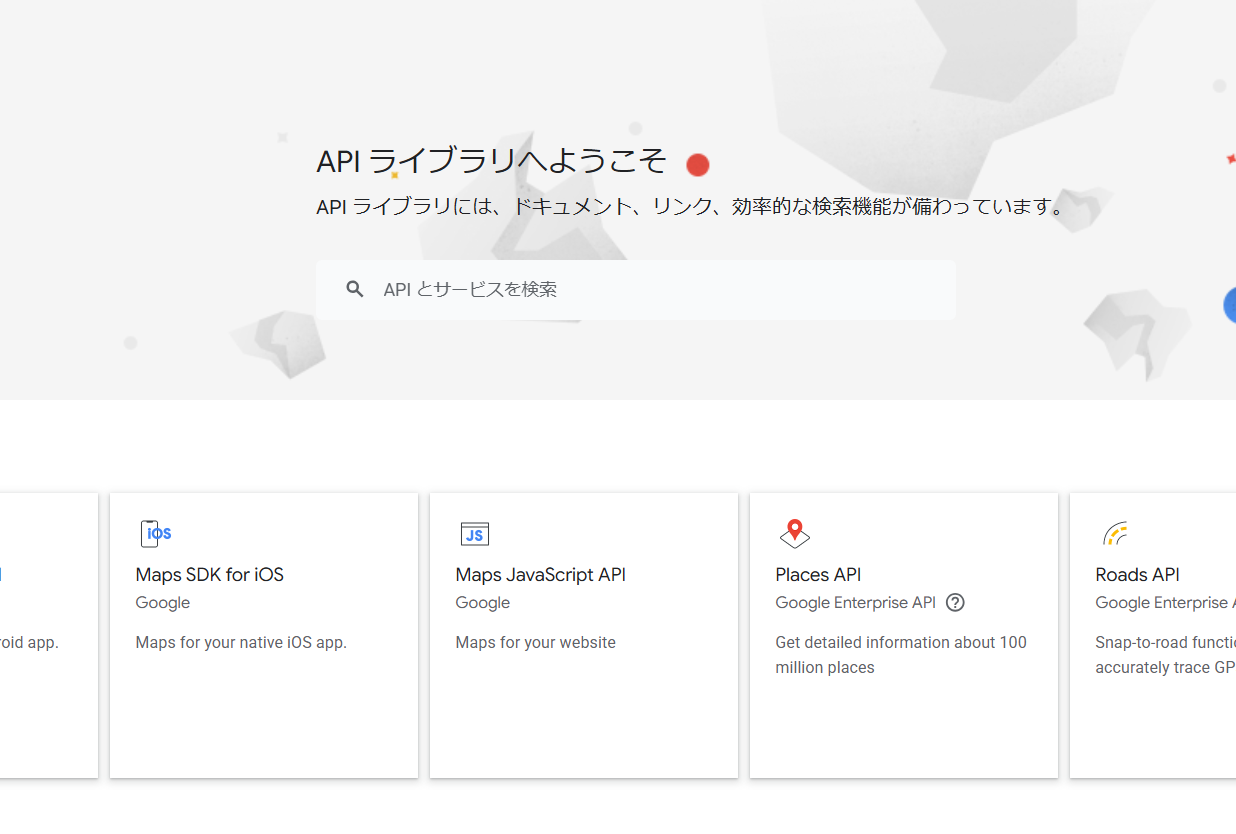Click the Roads API road icon
The width and height of the screenshot is (1236, 834).
(1115, 534)
